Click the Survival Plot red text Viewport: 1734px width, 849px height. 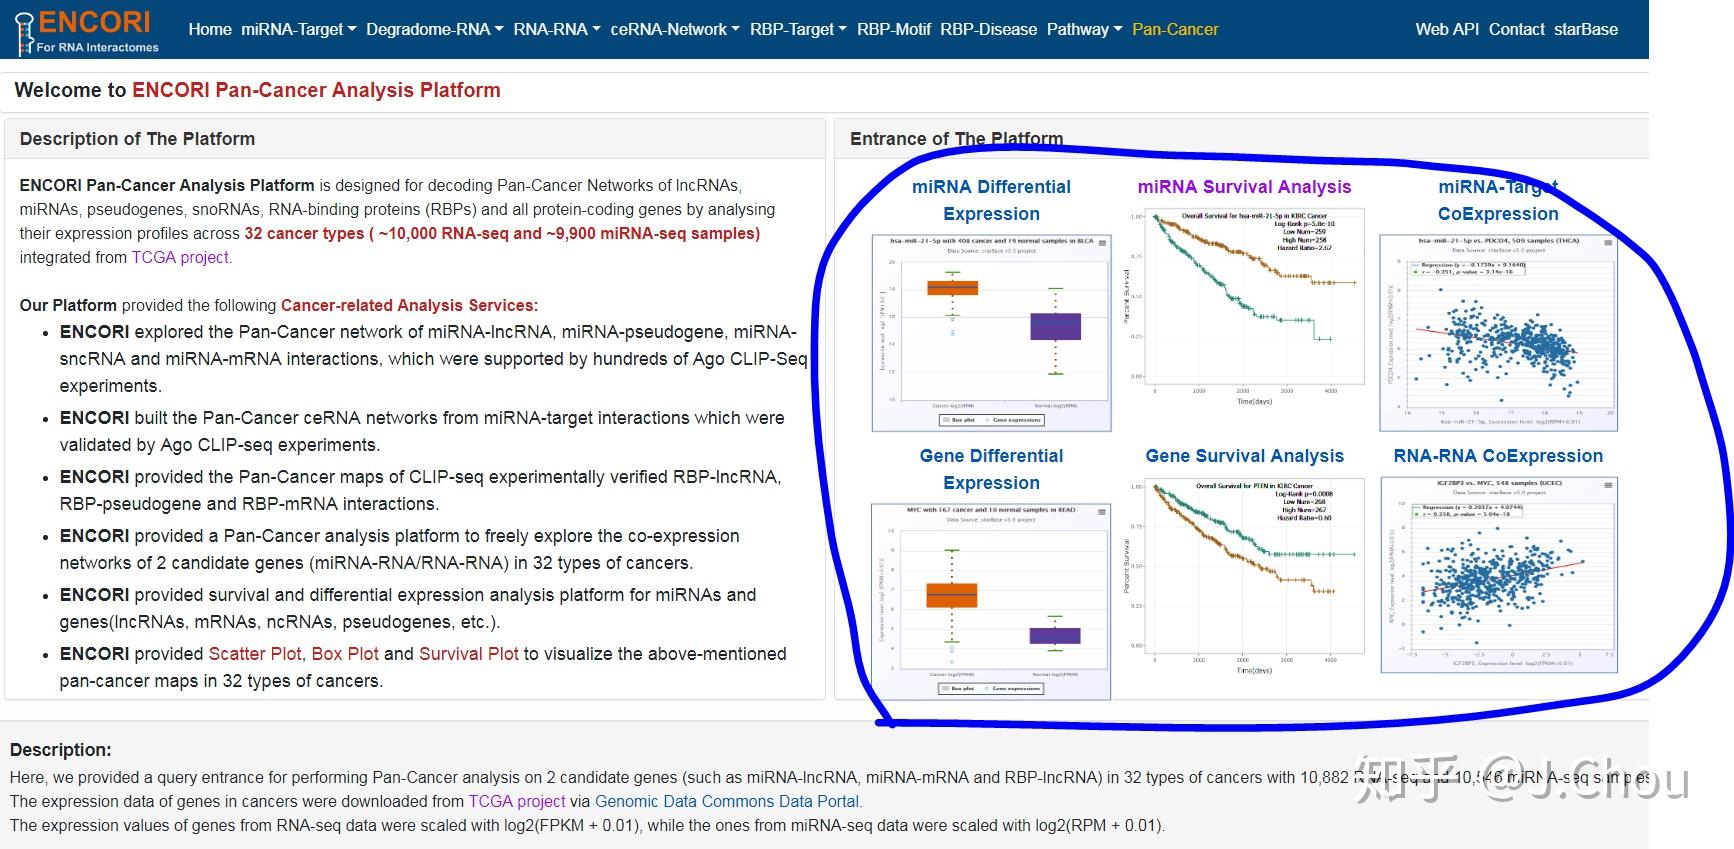point(468,653)
